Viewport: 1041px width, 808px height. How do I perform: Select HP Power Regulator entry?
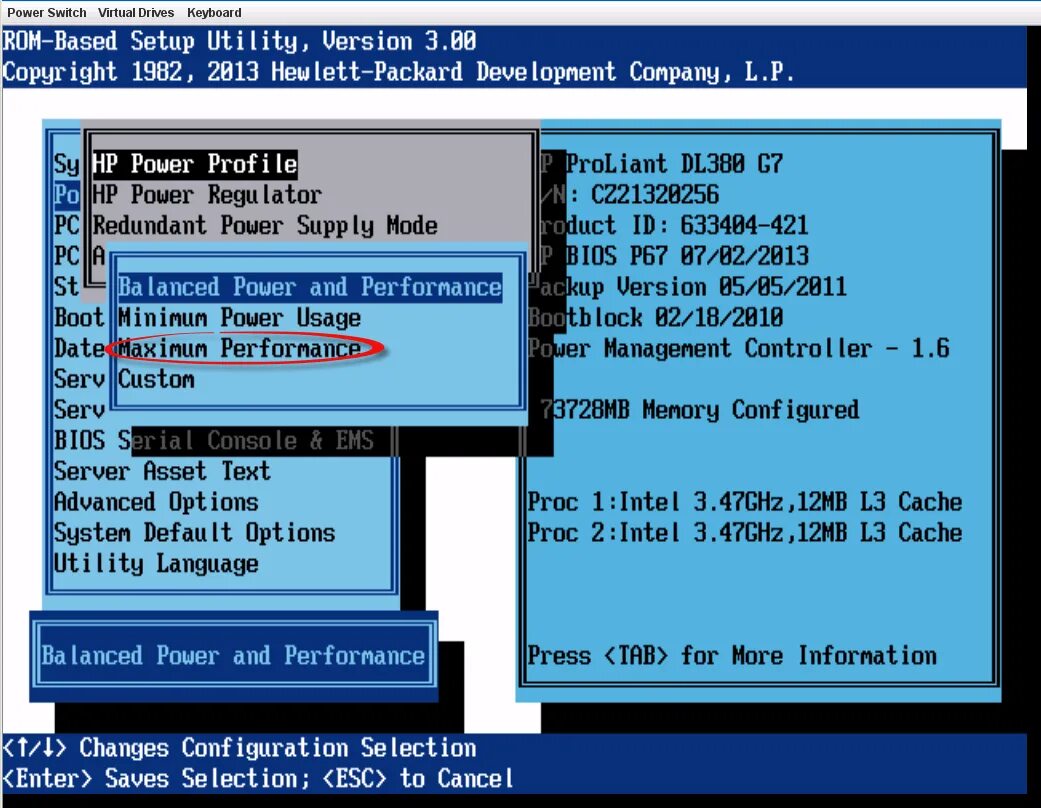[206, 195]
